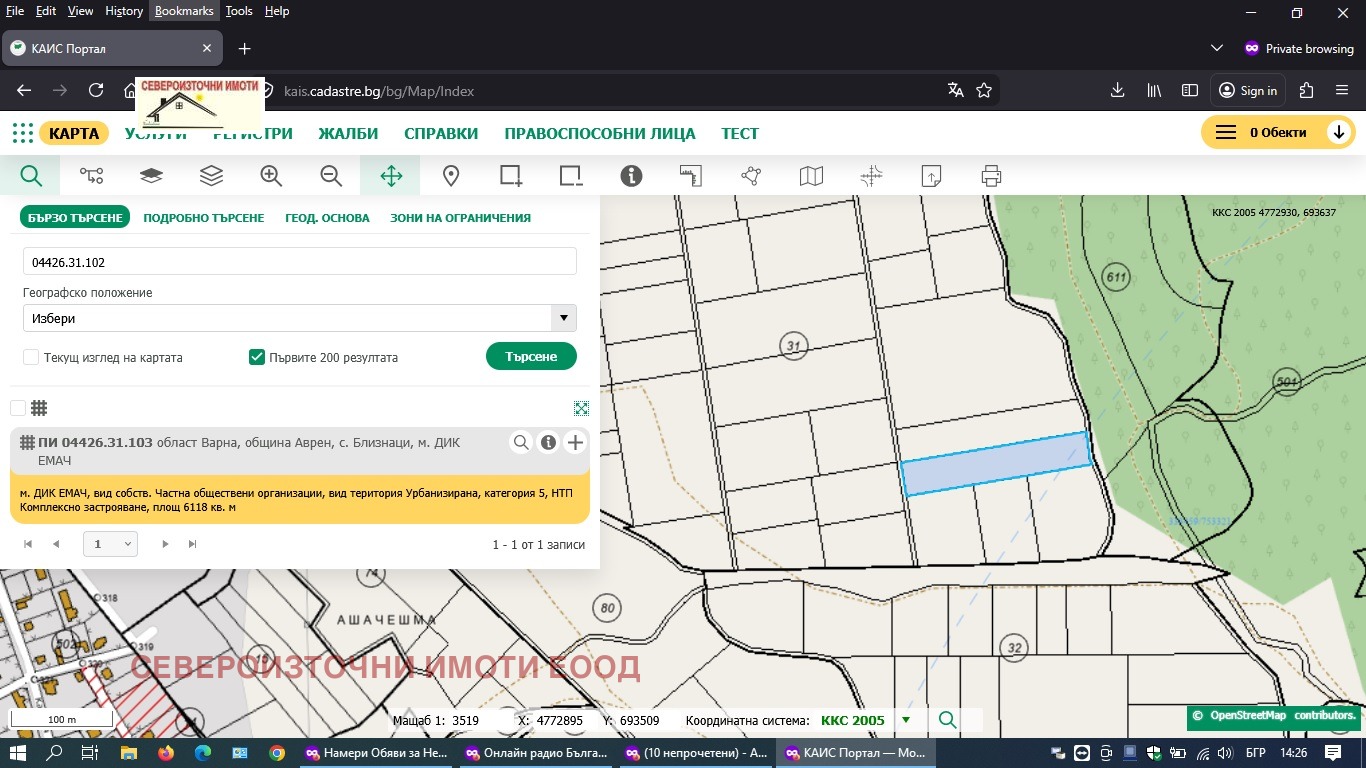Image resolution: width=1366 pixels, height=768 pixels.
Task: Click the location pin marker tool
Action: (x=451, y=176)
